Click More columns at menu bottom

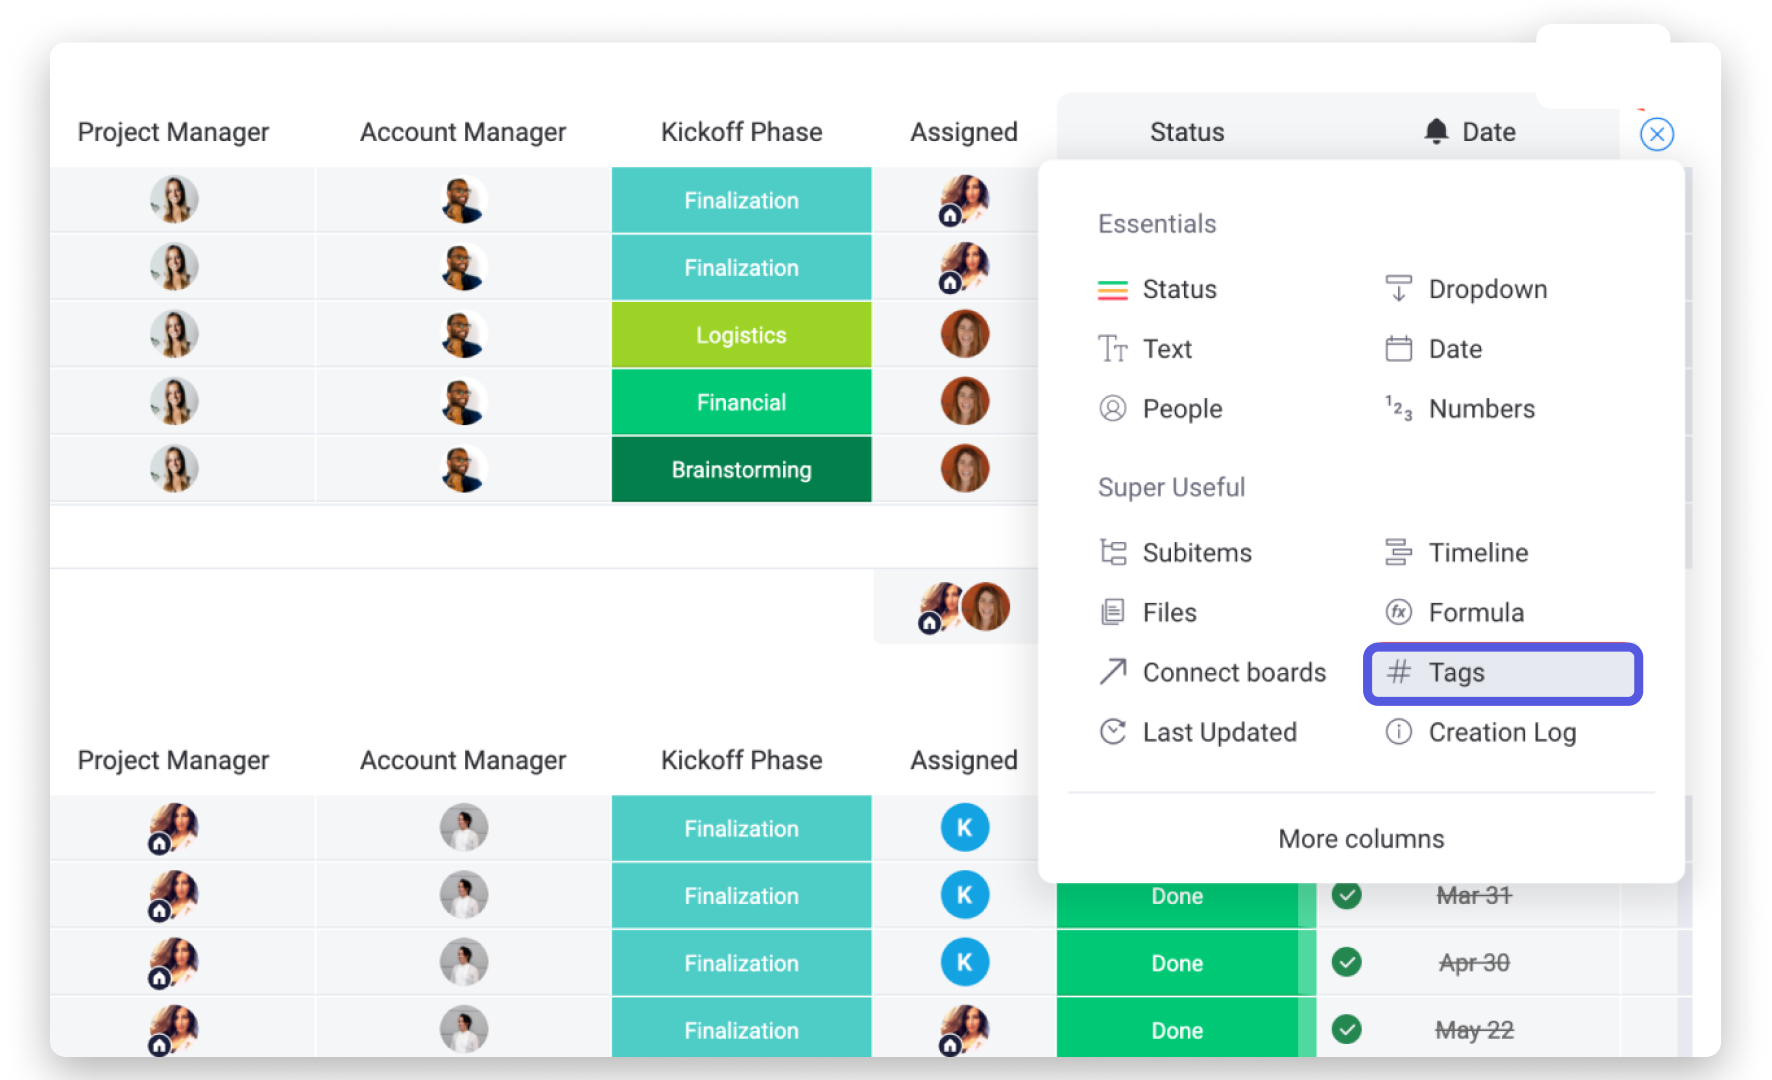[x=1360, y=839]
